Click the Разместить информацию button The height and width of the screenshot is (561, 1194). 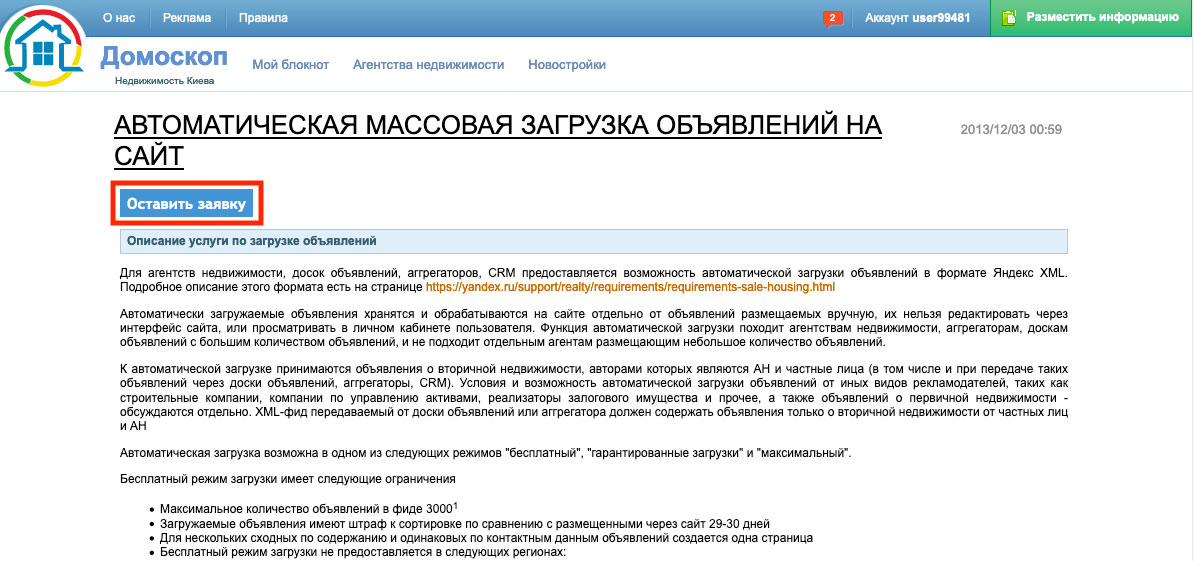pyautogui.click(x=1092, y=18)
